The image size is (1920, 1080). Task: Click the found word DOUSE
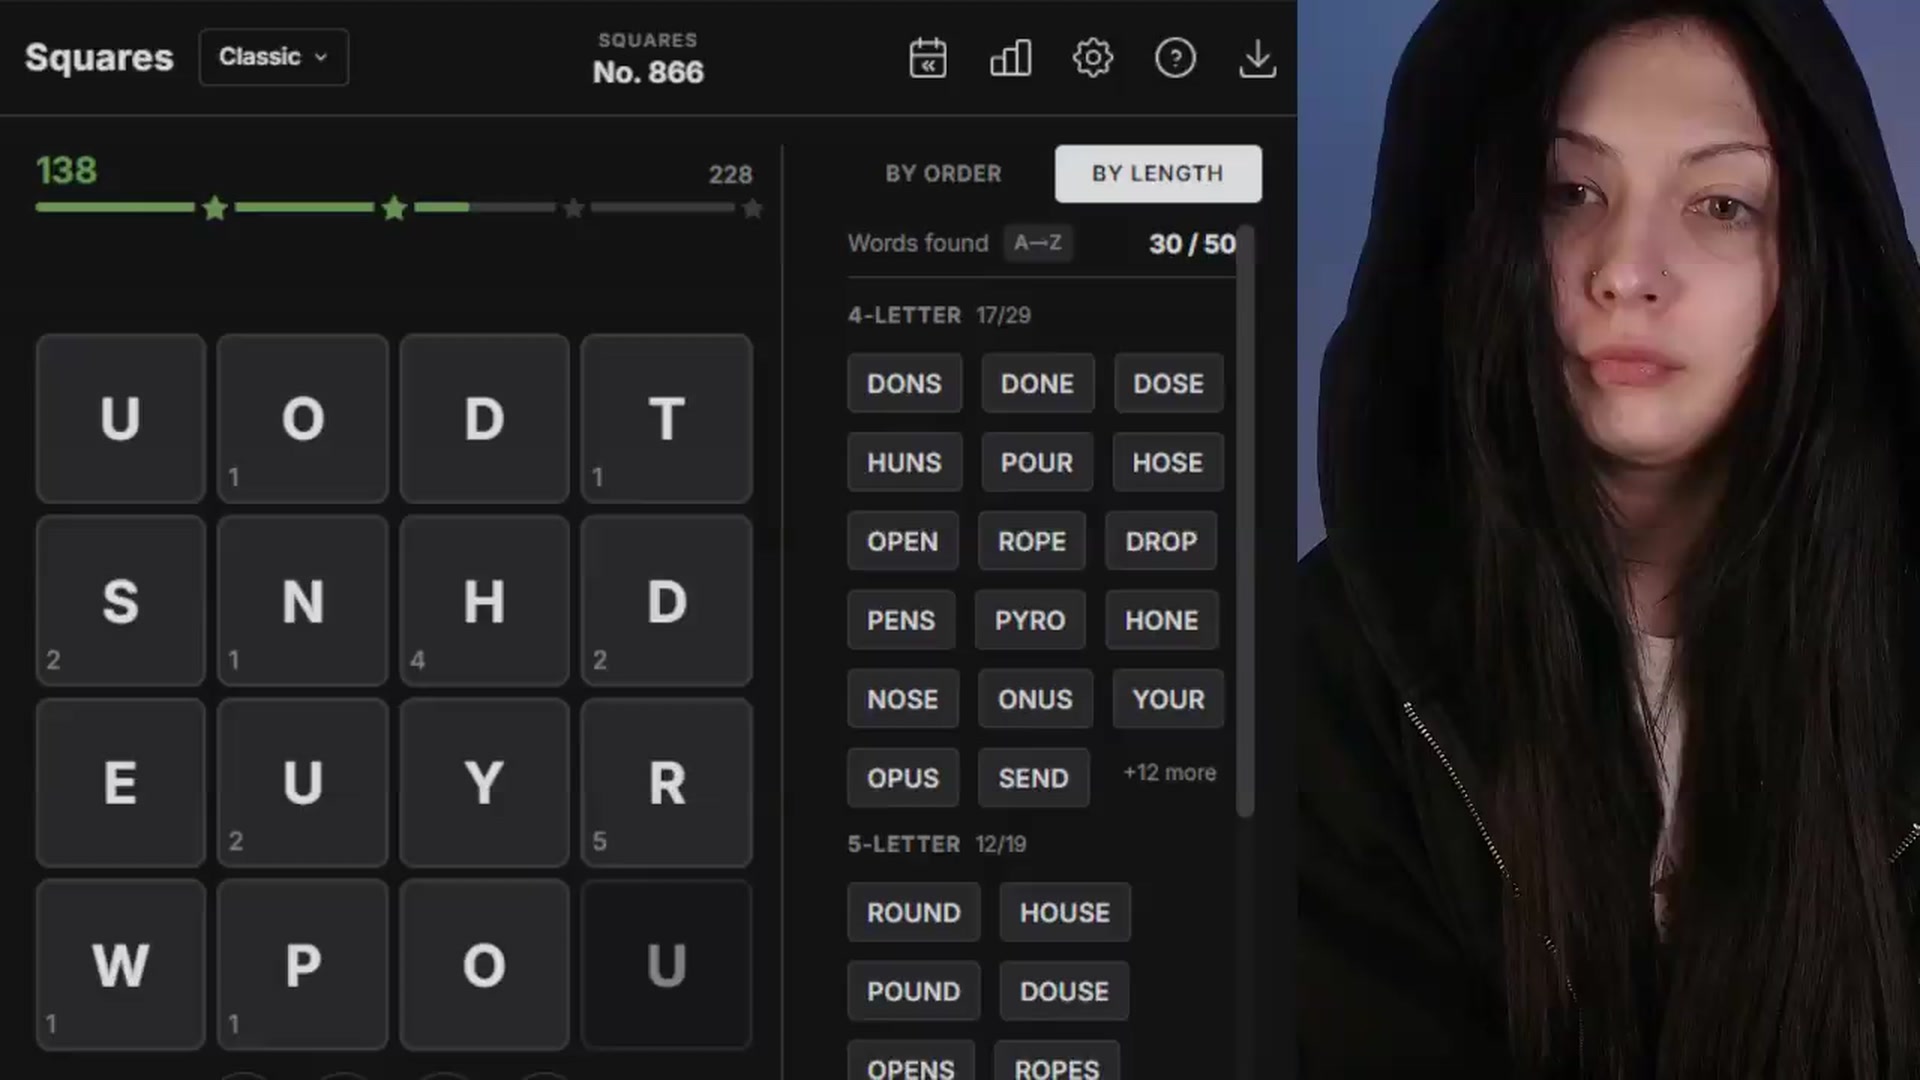pyautogui.click(x=1064, y=991)
